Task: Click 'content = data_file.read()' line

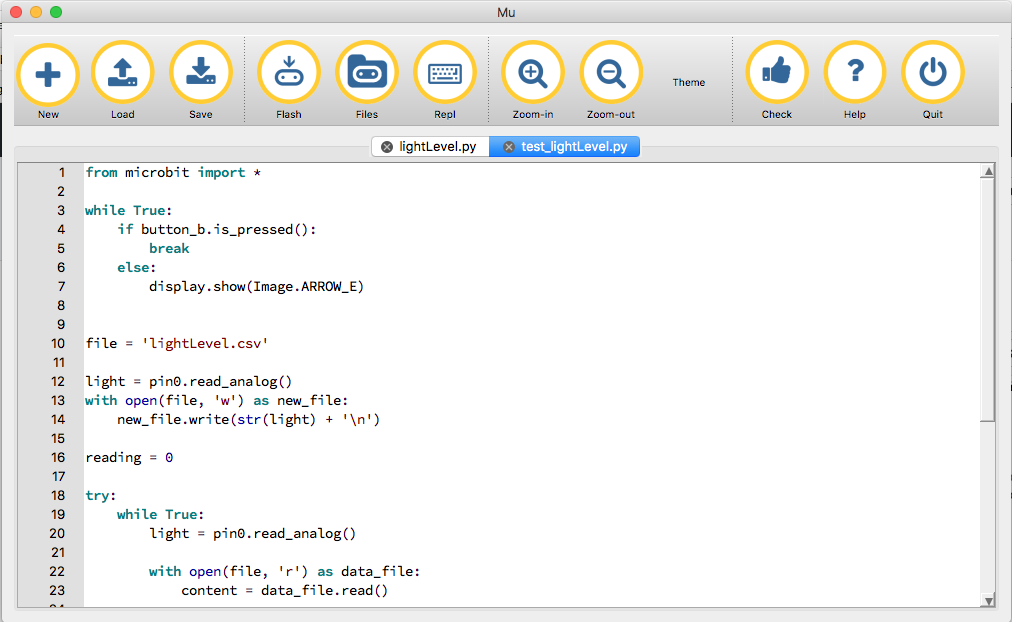Action: 284,590
